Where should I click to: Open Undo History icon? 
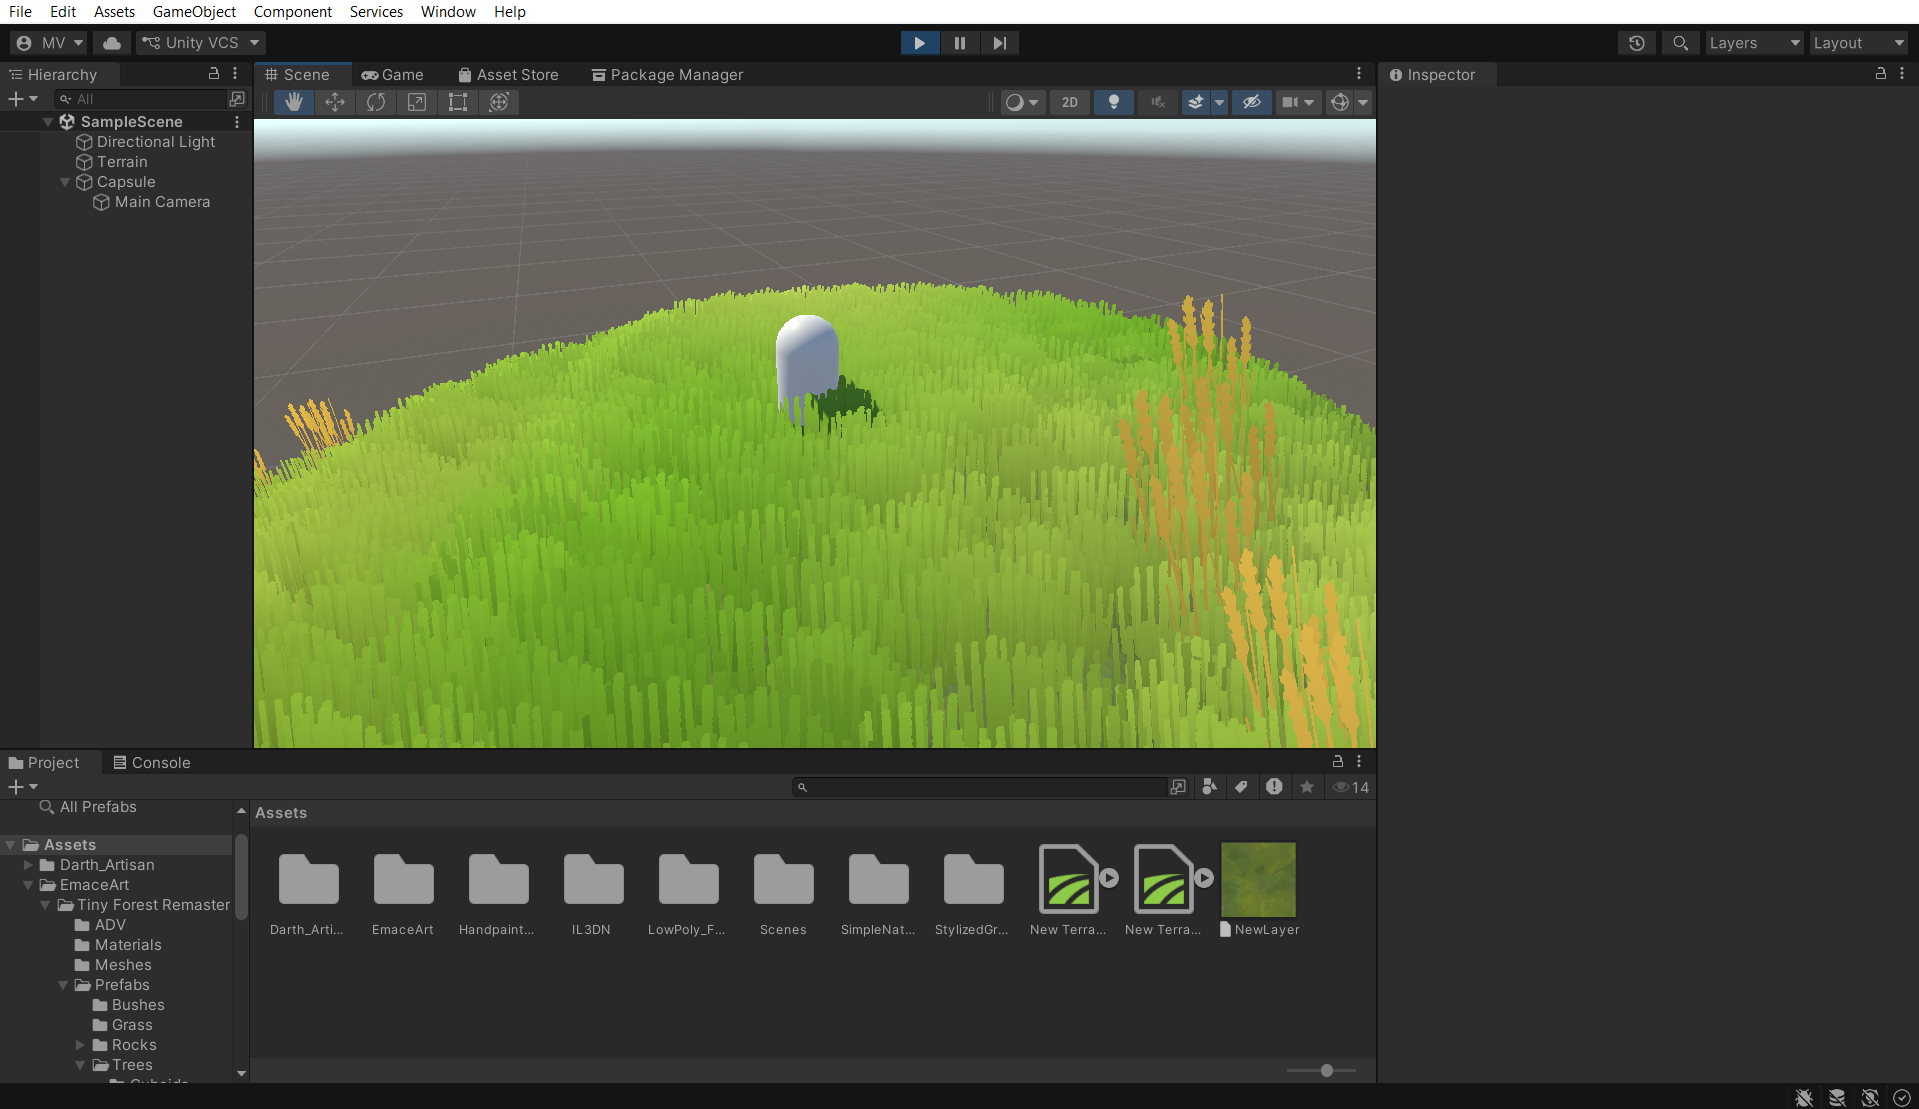1636,43
